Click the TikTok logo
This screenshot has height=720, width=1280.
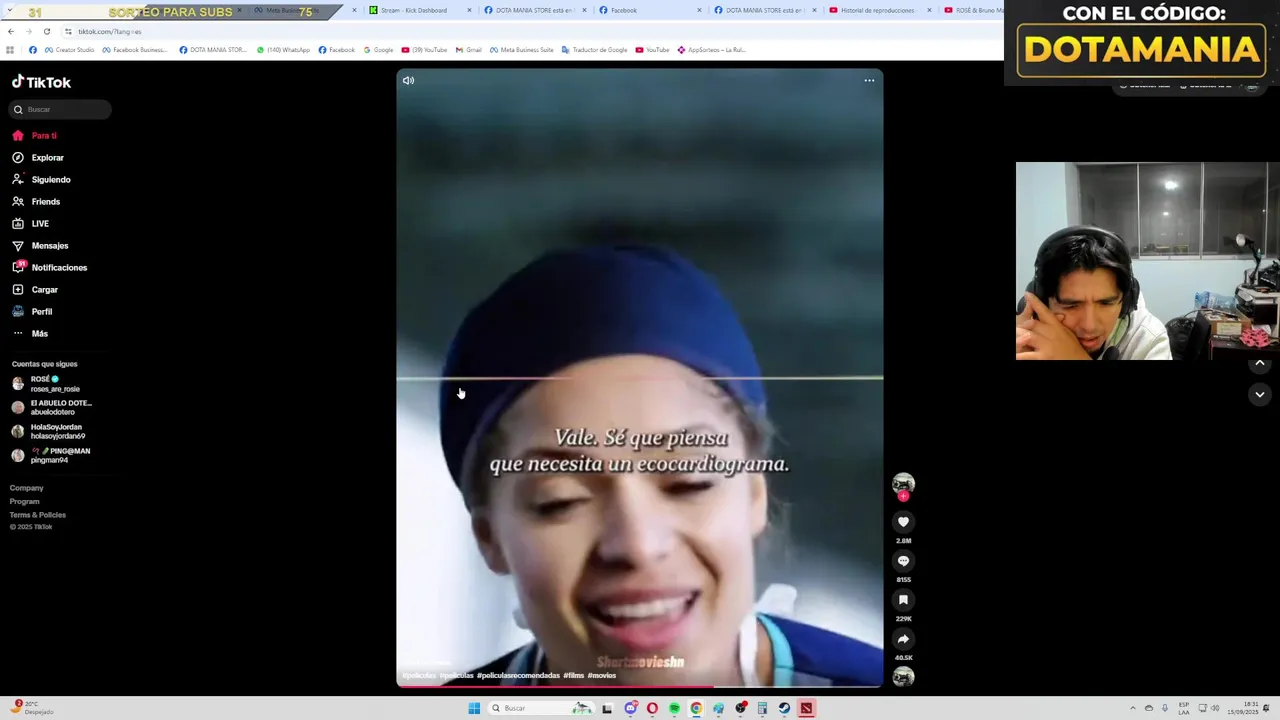(x=41, y=82)
